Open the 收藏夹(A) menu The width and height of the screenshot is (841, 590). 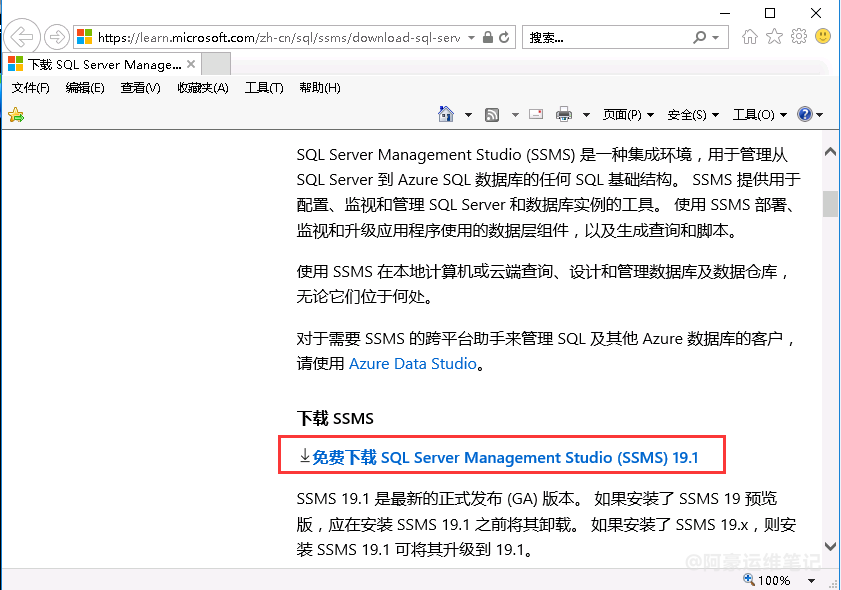pyautogui.click(x=203, y=87)
